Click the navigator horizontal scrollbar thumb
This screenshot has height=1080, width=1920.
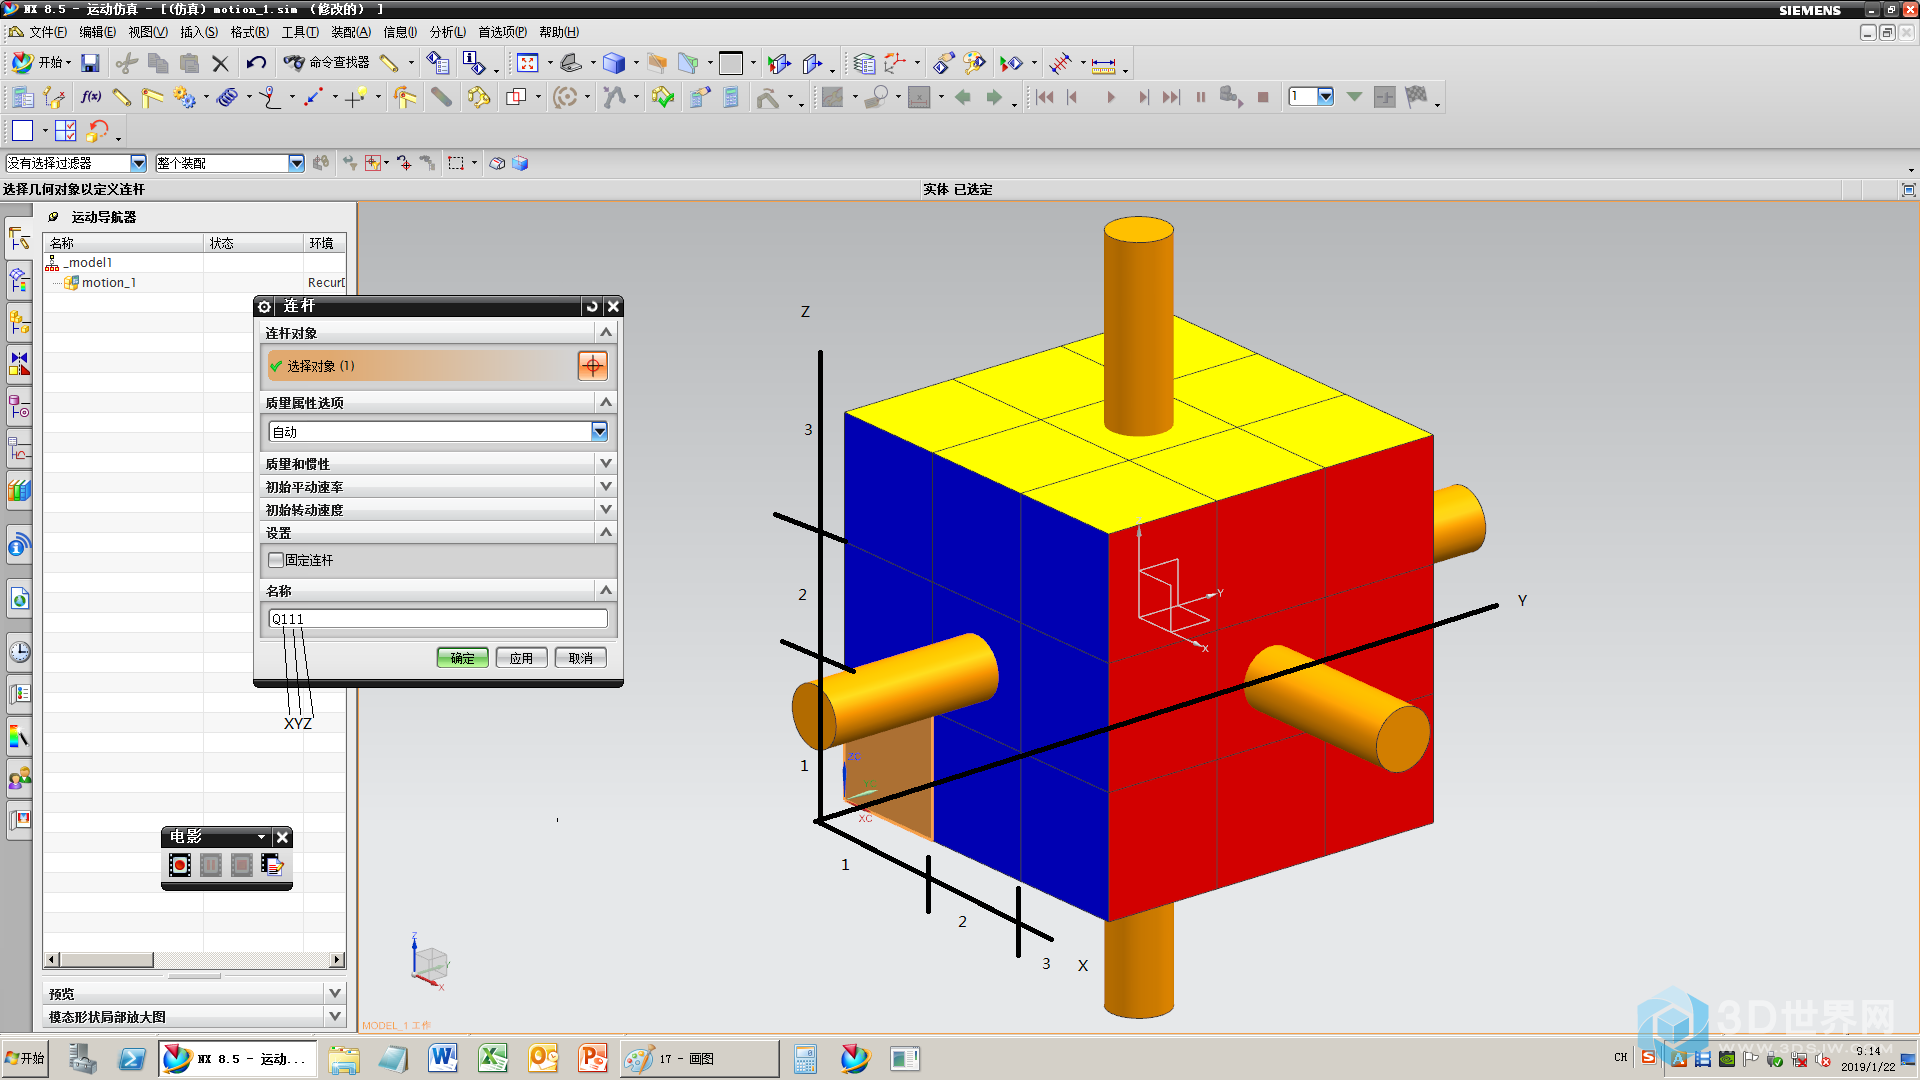coord(106,960)
